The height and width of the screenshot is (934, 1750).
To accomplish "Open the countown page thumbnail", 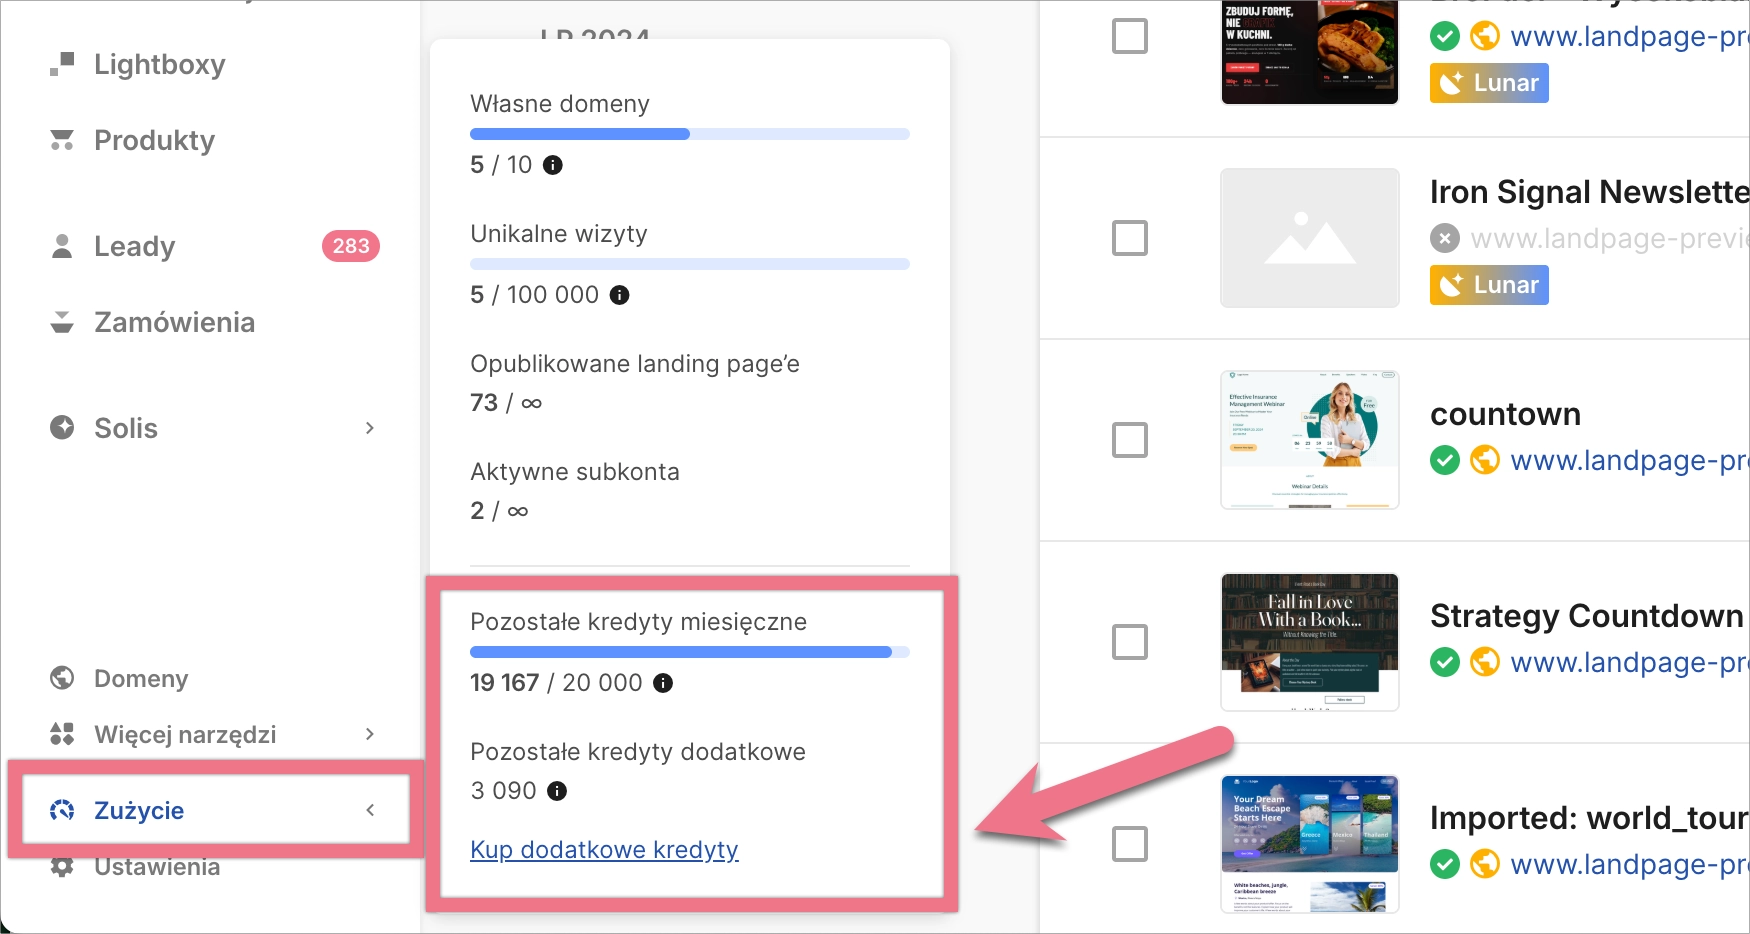I will click(1310, 440).
